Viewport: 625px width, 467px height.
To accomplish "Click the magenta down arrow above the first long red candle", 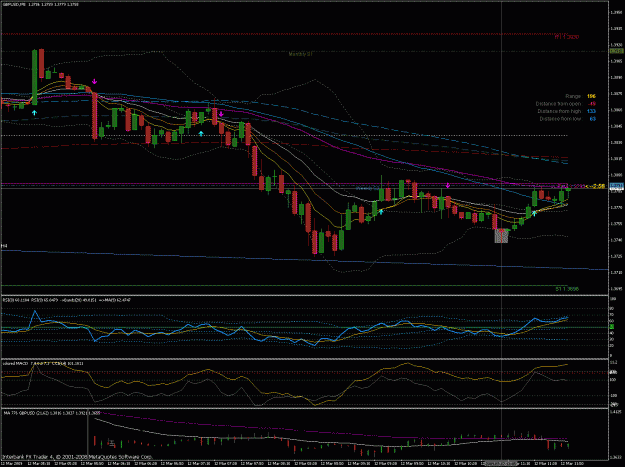I will (x=94, y=81).
